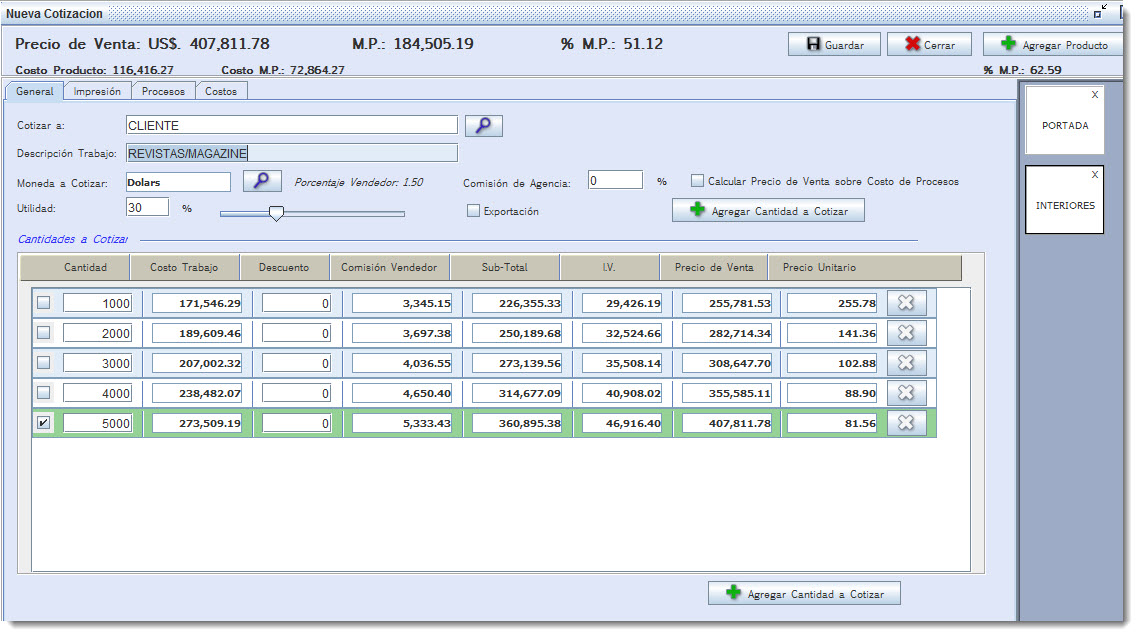The image size is (1138, 636).
Task: Delete the 3000 quantity row
Action: 906,363
